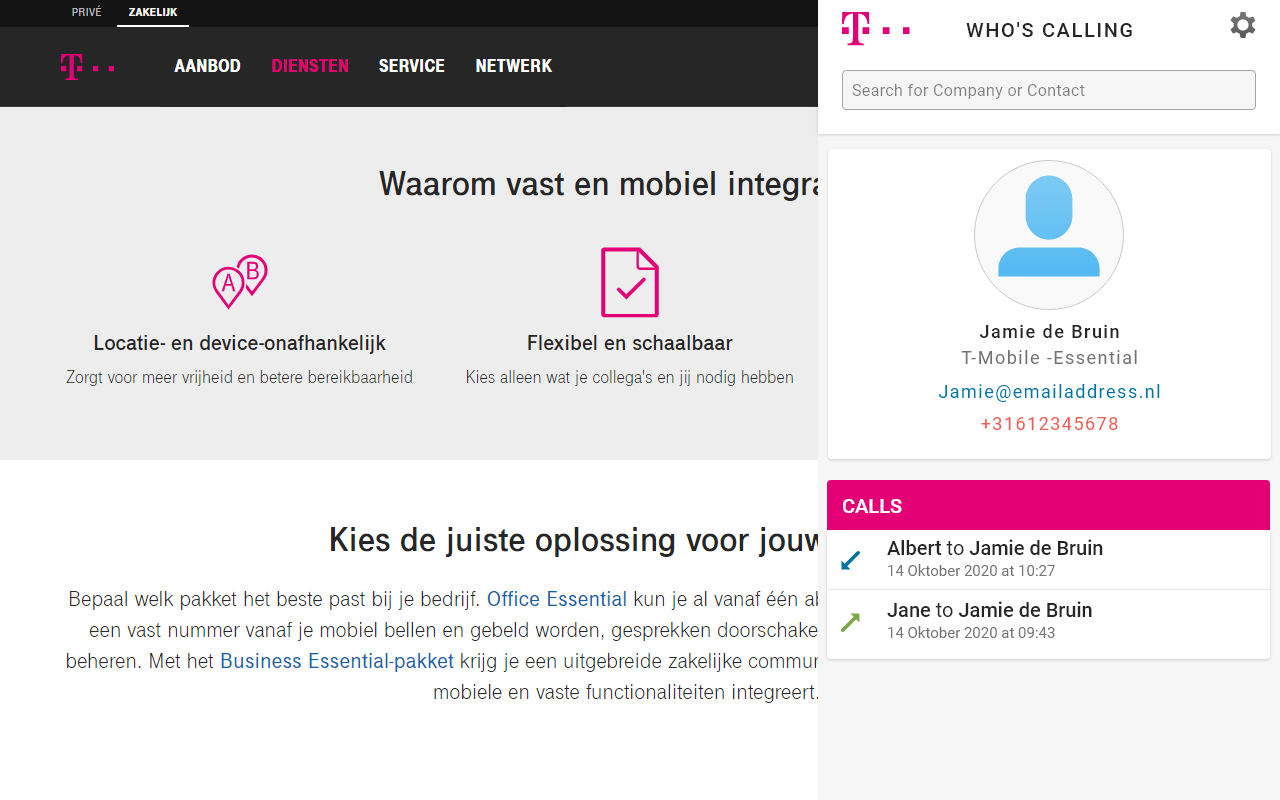Image resolution: width=1280 pixels, height=800 pixels.
Task: Open the Netwerk menu
Action: 514,66
